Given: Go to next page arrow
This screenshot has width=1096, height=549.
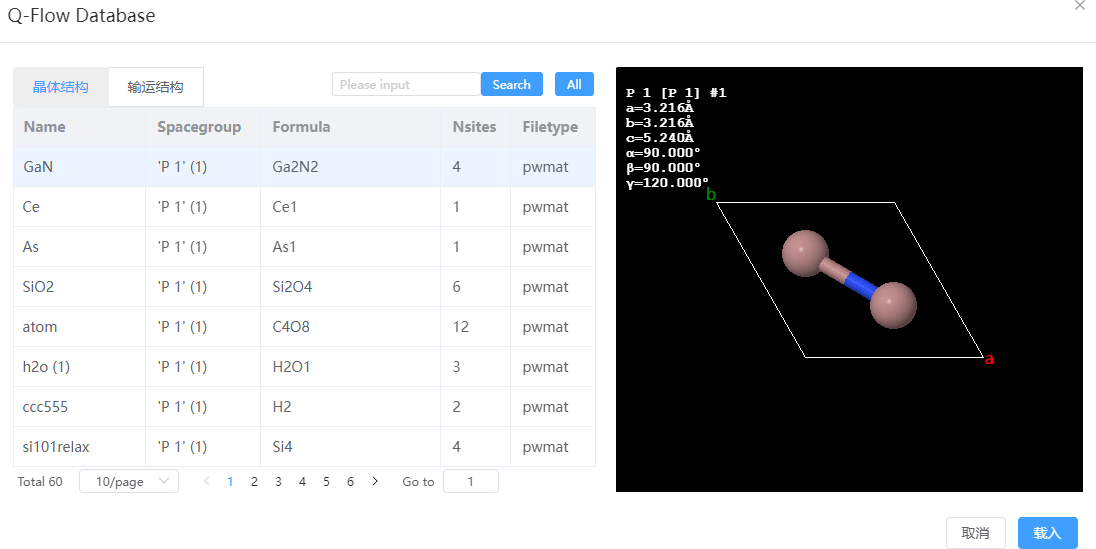Looking at the screenshot, I should pyautogui.click(x=375, y=481).
